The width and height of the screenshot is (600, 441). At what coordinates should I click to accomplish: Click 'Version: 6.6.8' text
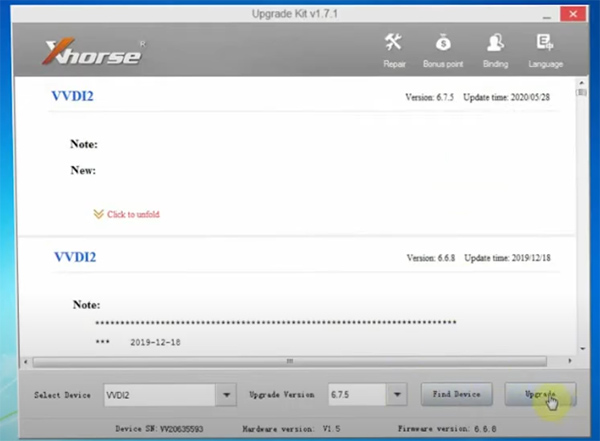point(431,258)
